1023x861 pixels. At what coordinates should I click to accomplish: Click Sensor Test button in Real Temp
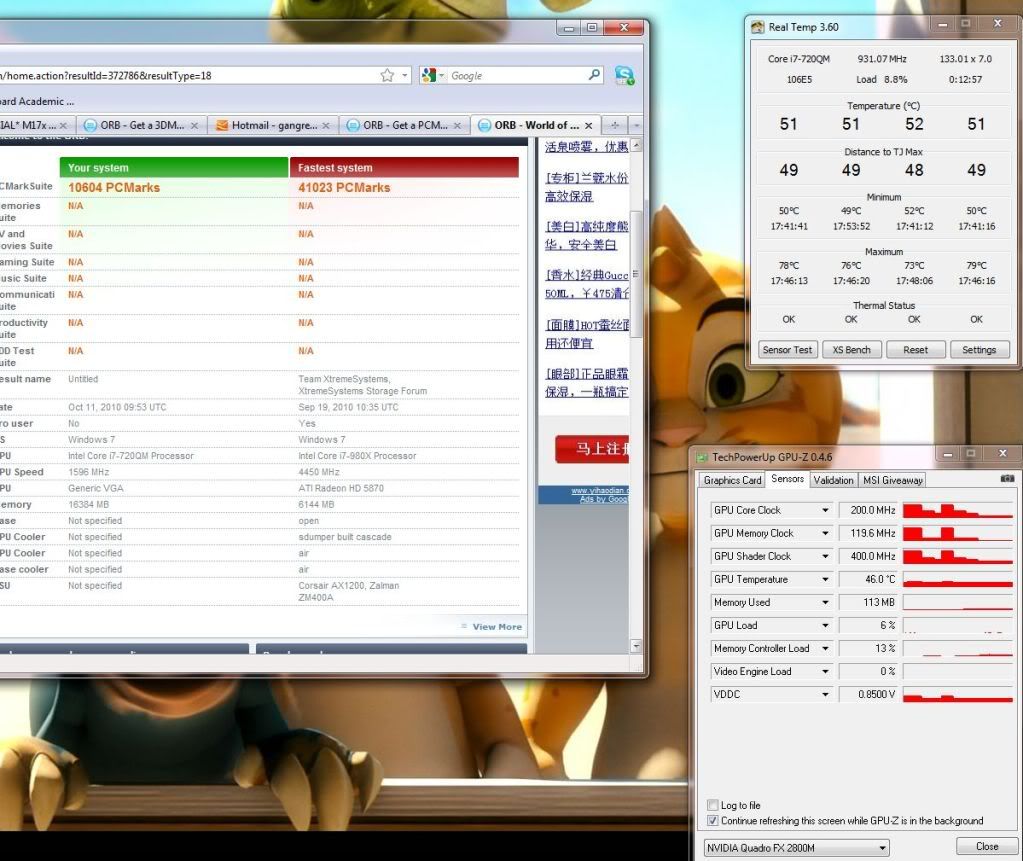pyautogui.click(x=787, y=350)
